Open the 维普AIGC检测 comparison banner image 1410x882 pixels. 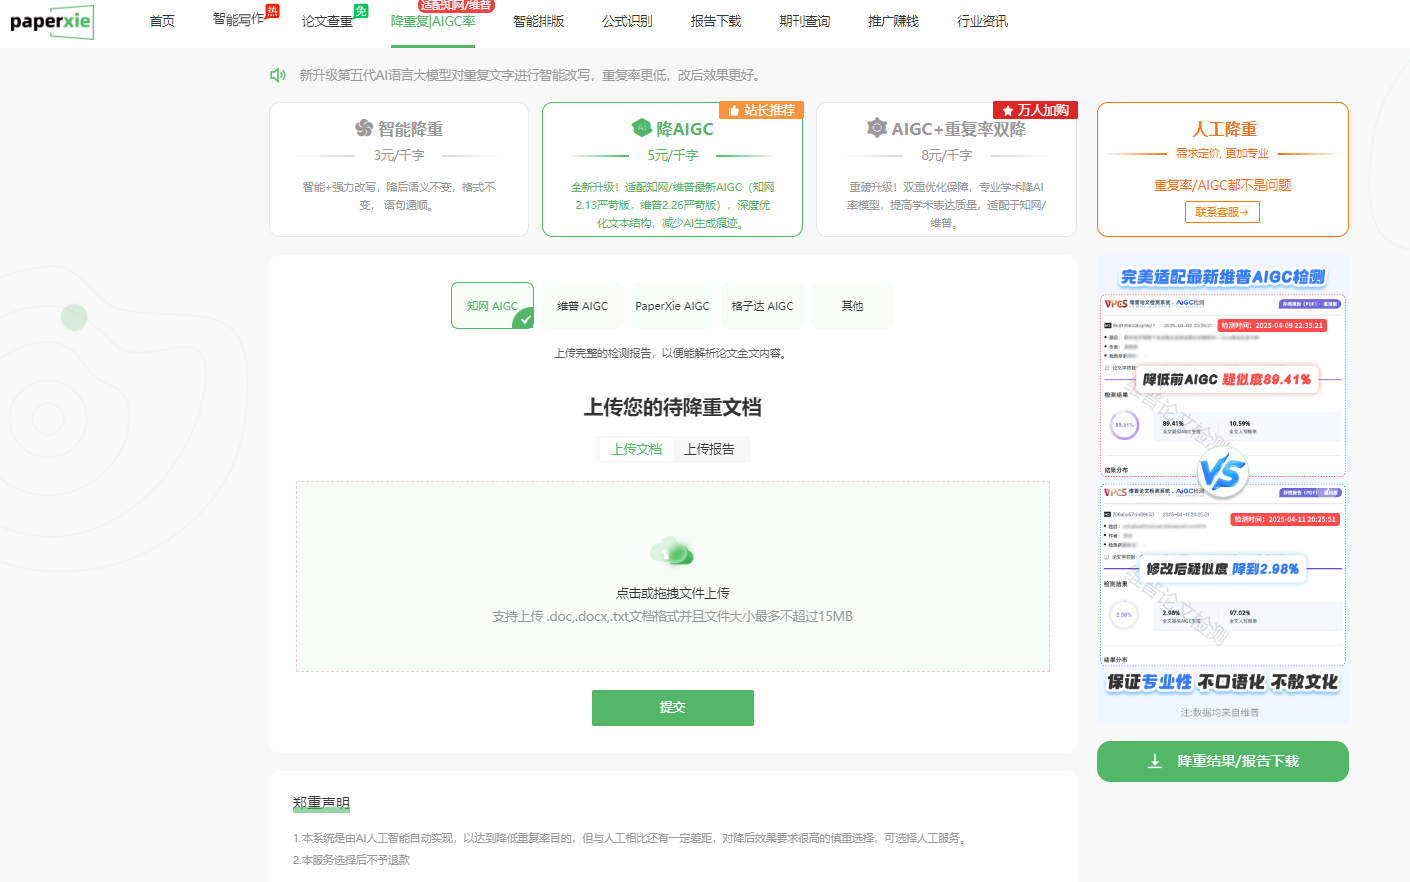click(x=1223, y=488)
